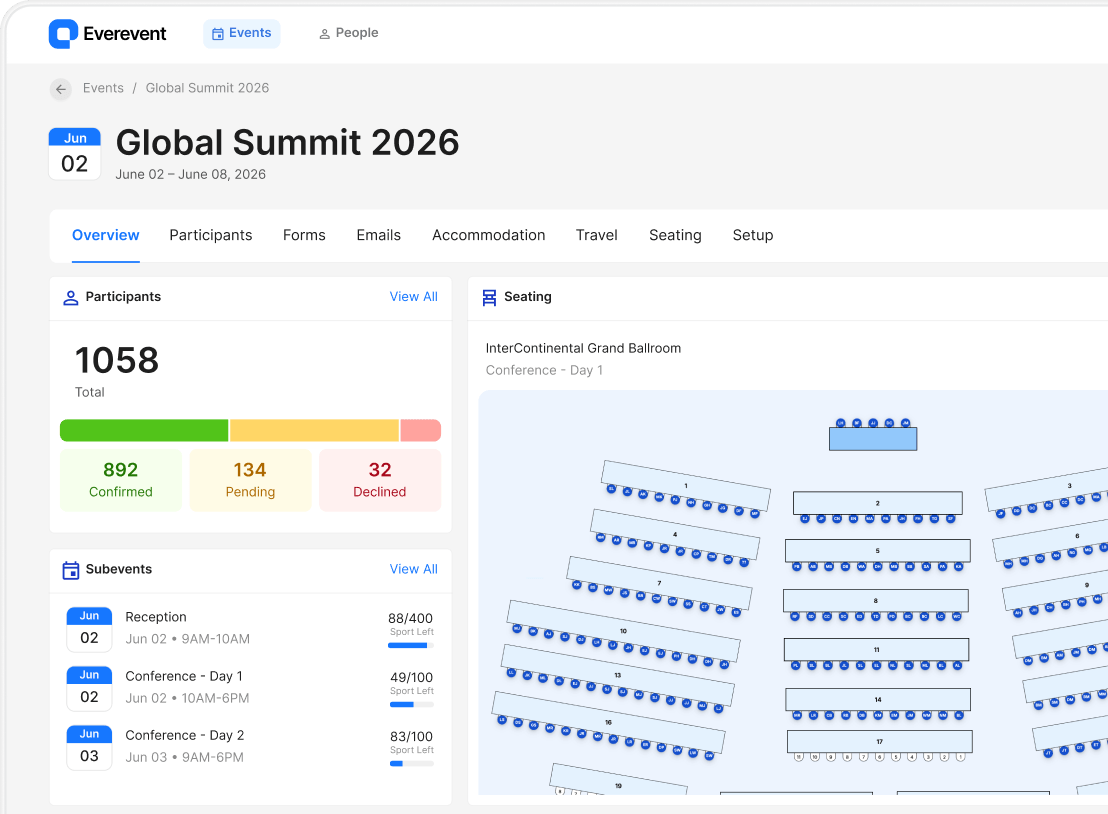The image size is (1108, 814).
Task: Open the Setup tab
Action: (753, 235)
